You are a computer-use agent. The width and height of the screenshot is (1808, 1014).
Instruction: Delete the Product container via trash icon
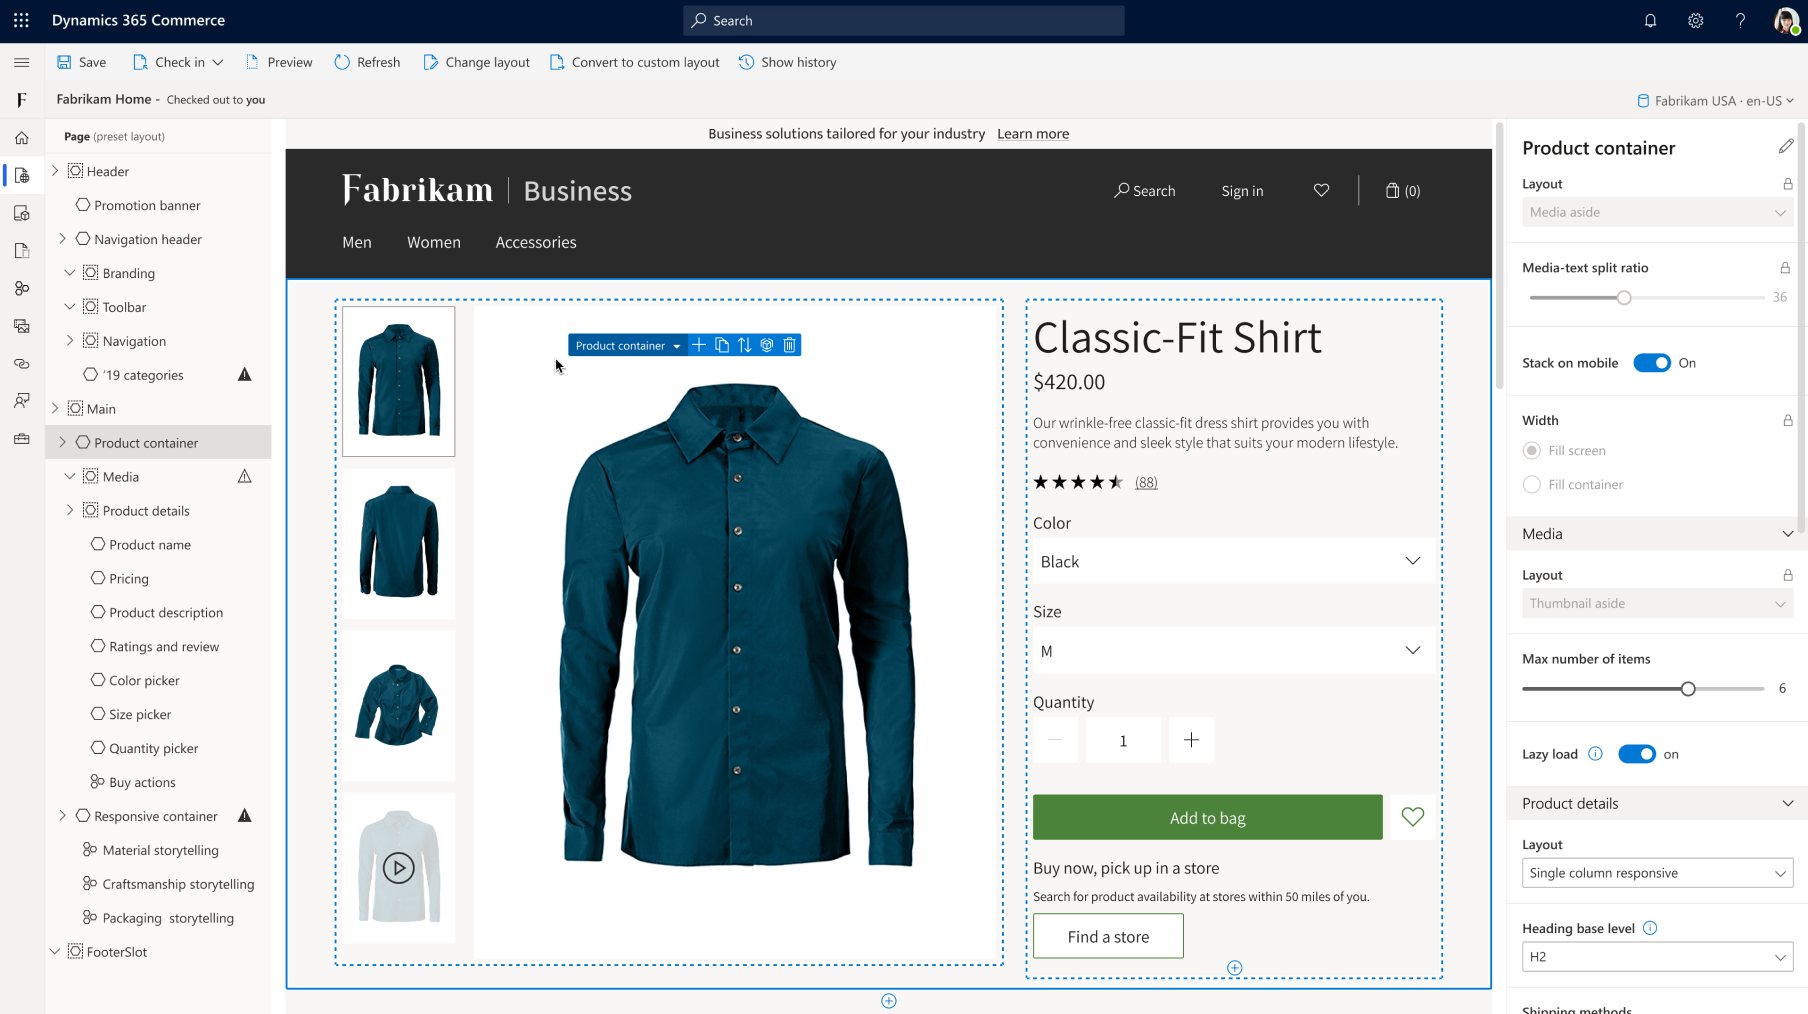point(789,344)
